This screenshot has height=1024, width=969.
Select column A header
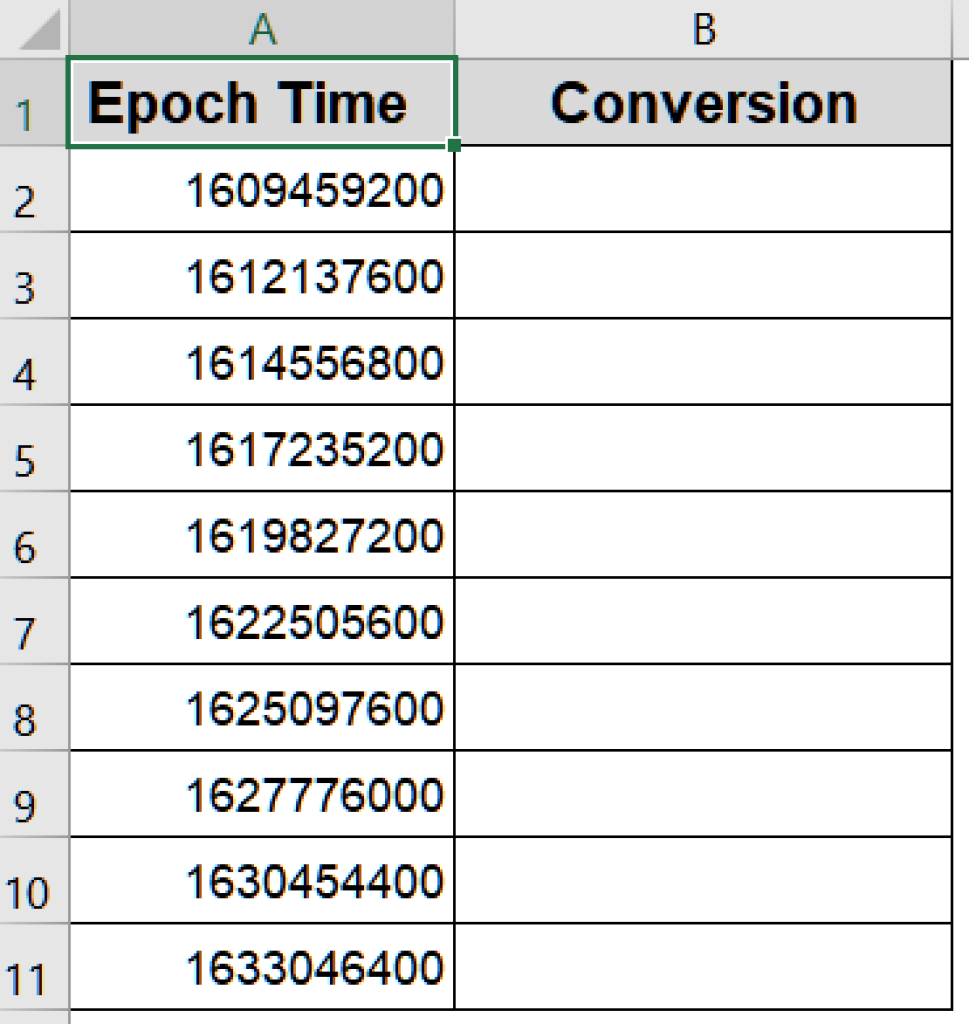262,28
